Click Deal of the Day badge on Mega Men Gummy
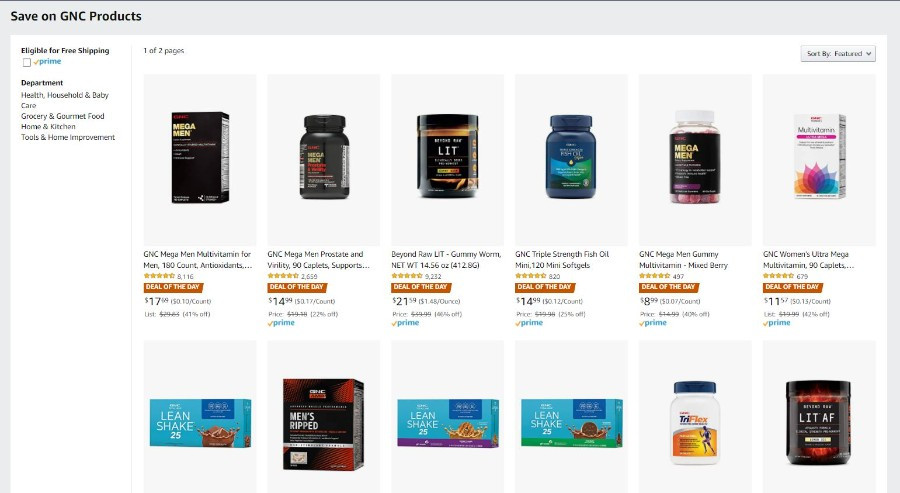Viewport: 900px width, 493px height. click(x=669, y=287)
